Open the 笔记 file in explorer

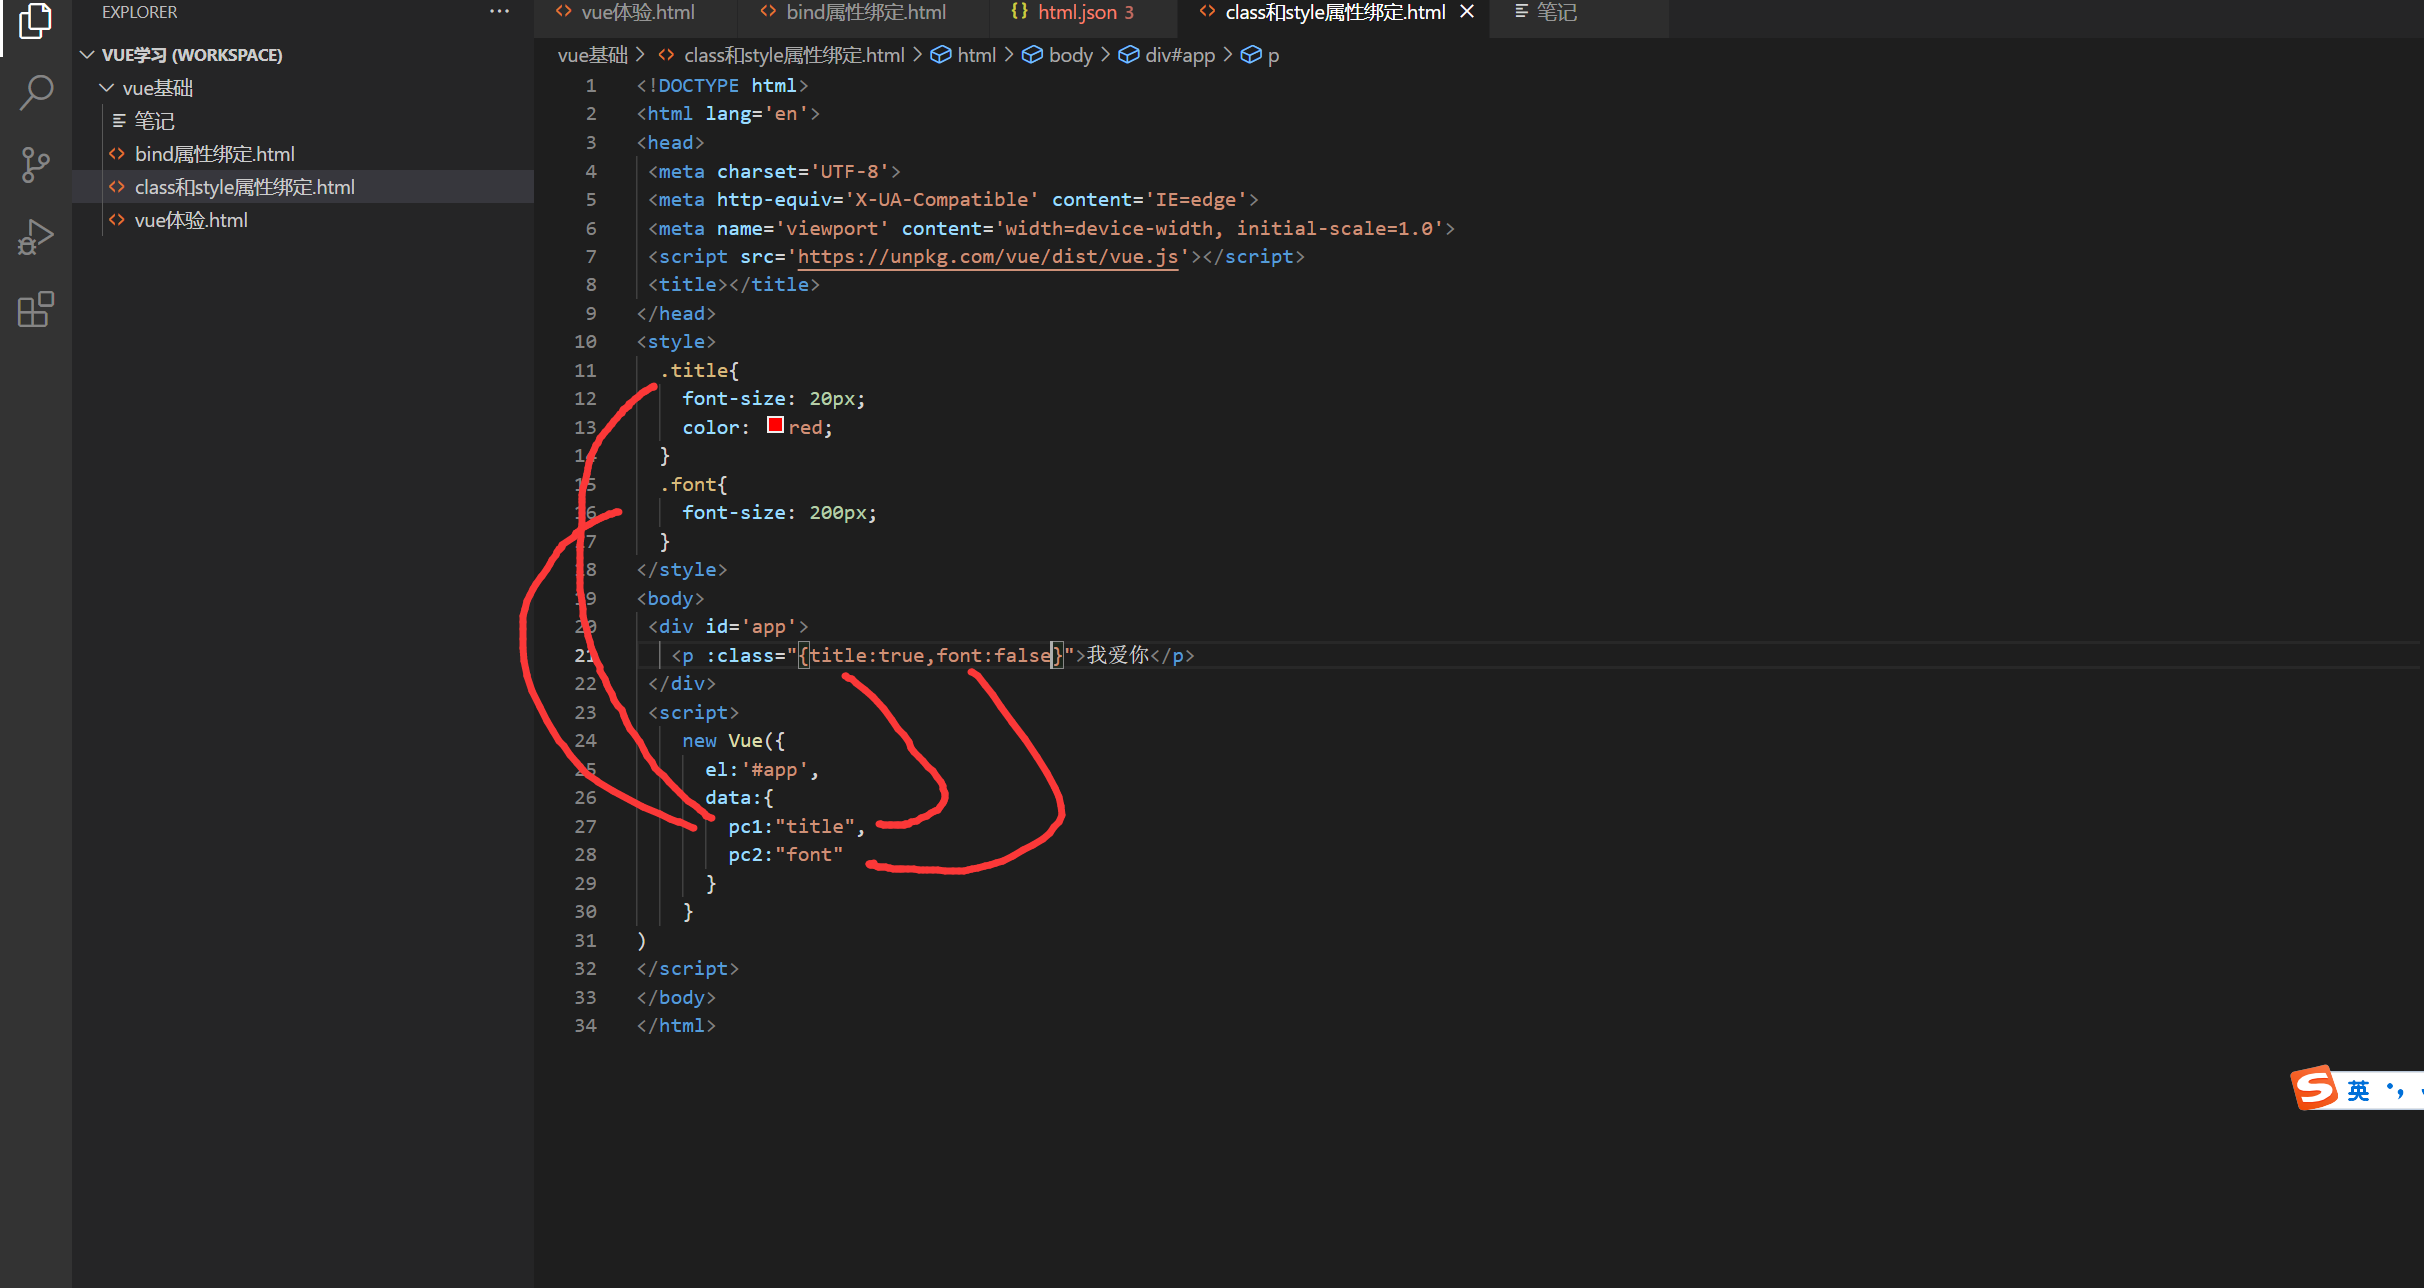154,121
